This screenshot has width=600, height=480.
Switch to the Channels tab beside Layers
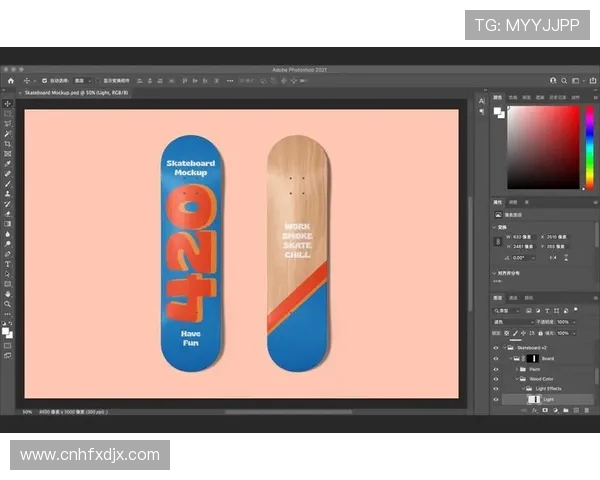coord(514,298)
